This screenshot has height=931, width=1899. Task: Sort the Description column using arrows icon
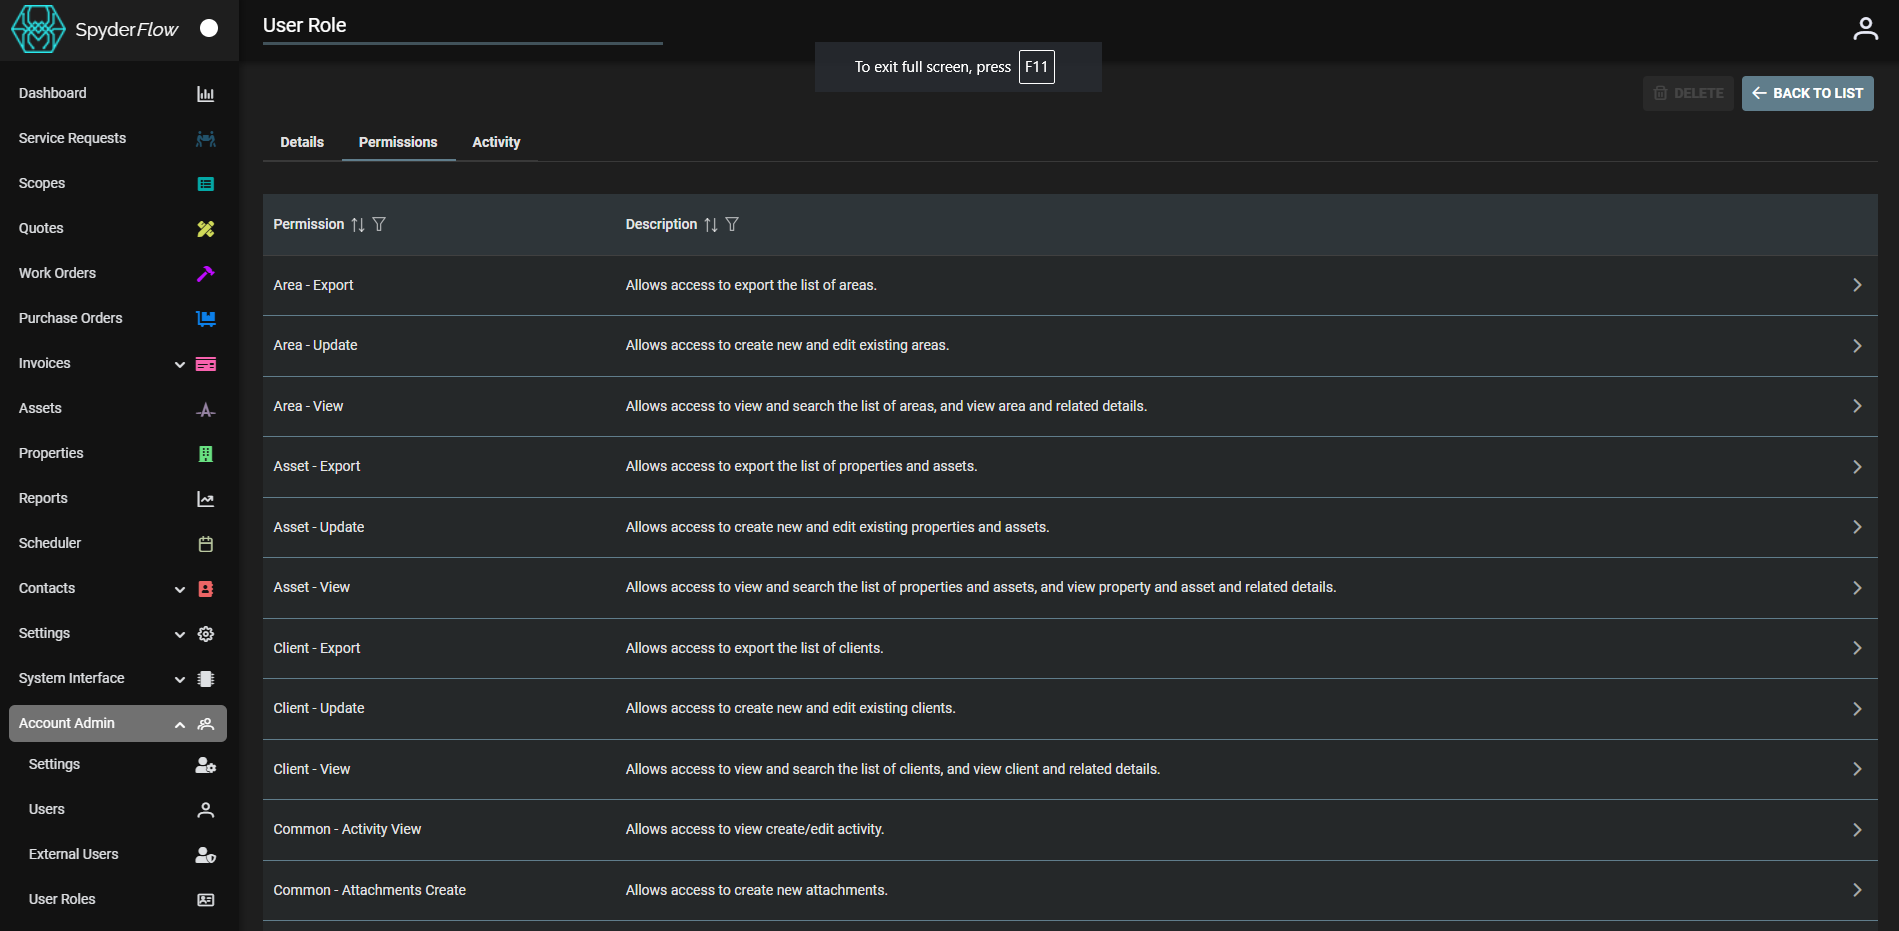click(x=710, y=225)
